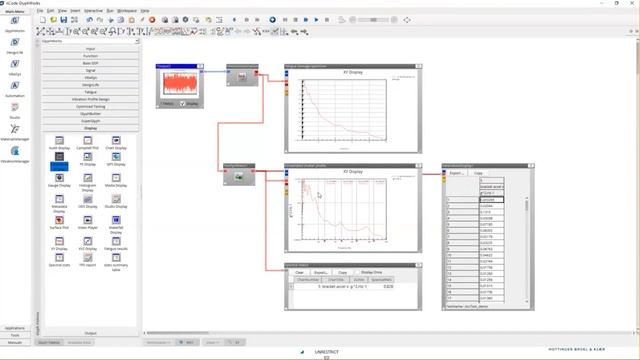This screenshot has height=360, width=640.
Task: Select the Spectral stats glyph in the palette
Action: click(59, 260)
